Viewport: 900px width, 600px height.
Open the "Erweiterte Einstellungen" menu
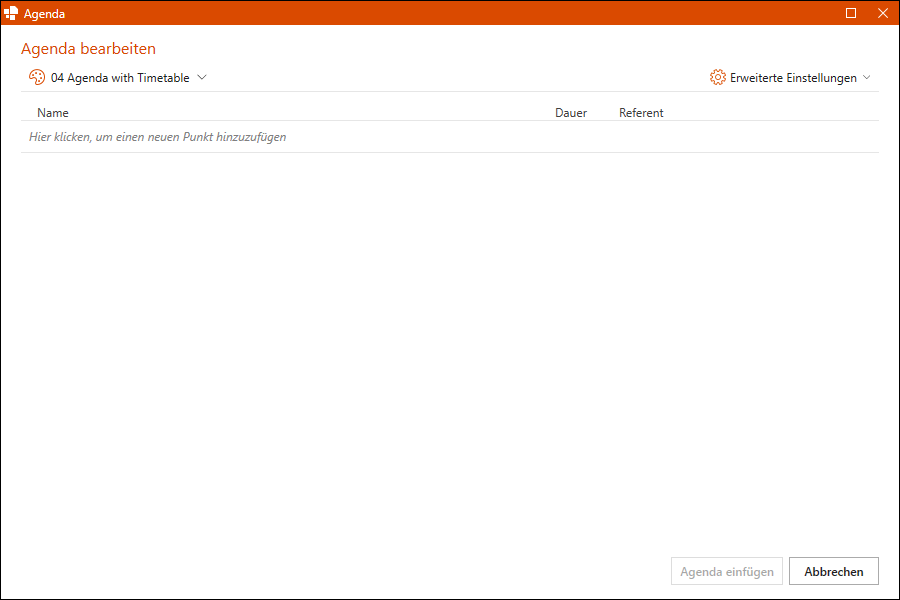[x=793, y=78]
